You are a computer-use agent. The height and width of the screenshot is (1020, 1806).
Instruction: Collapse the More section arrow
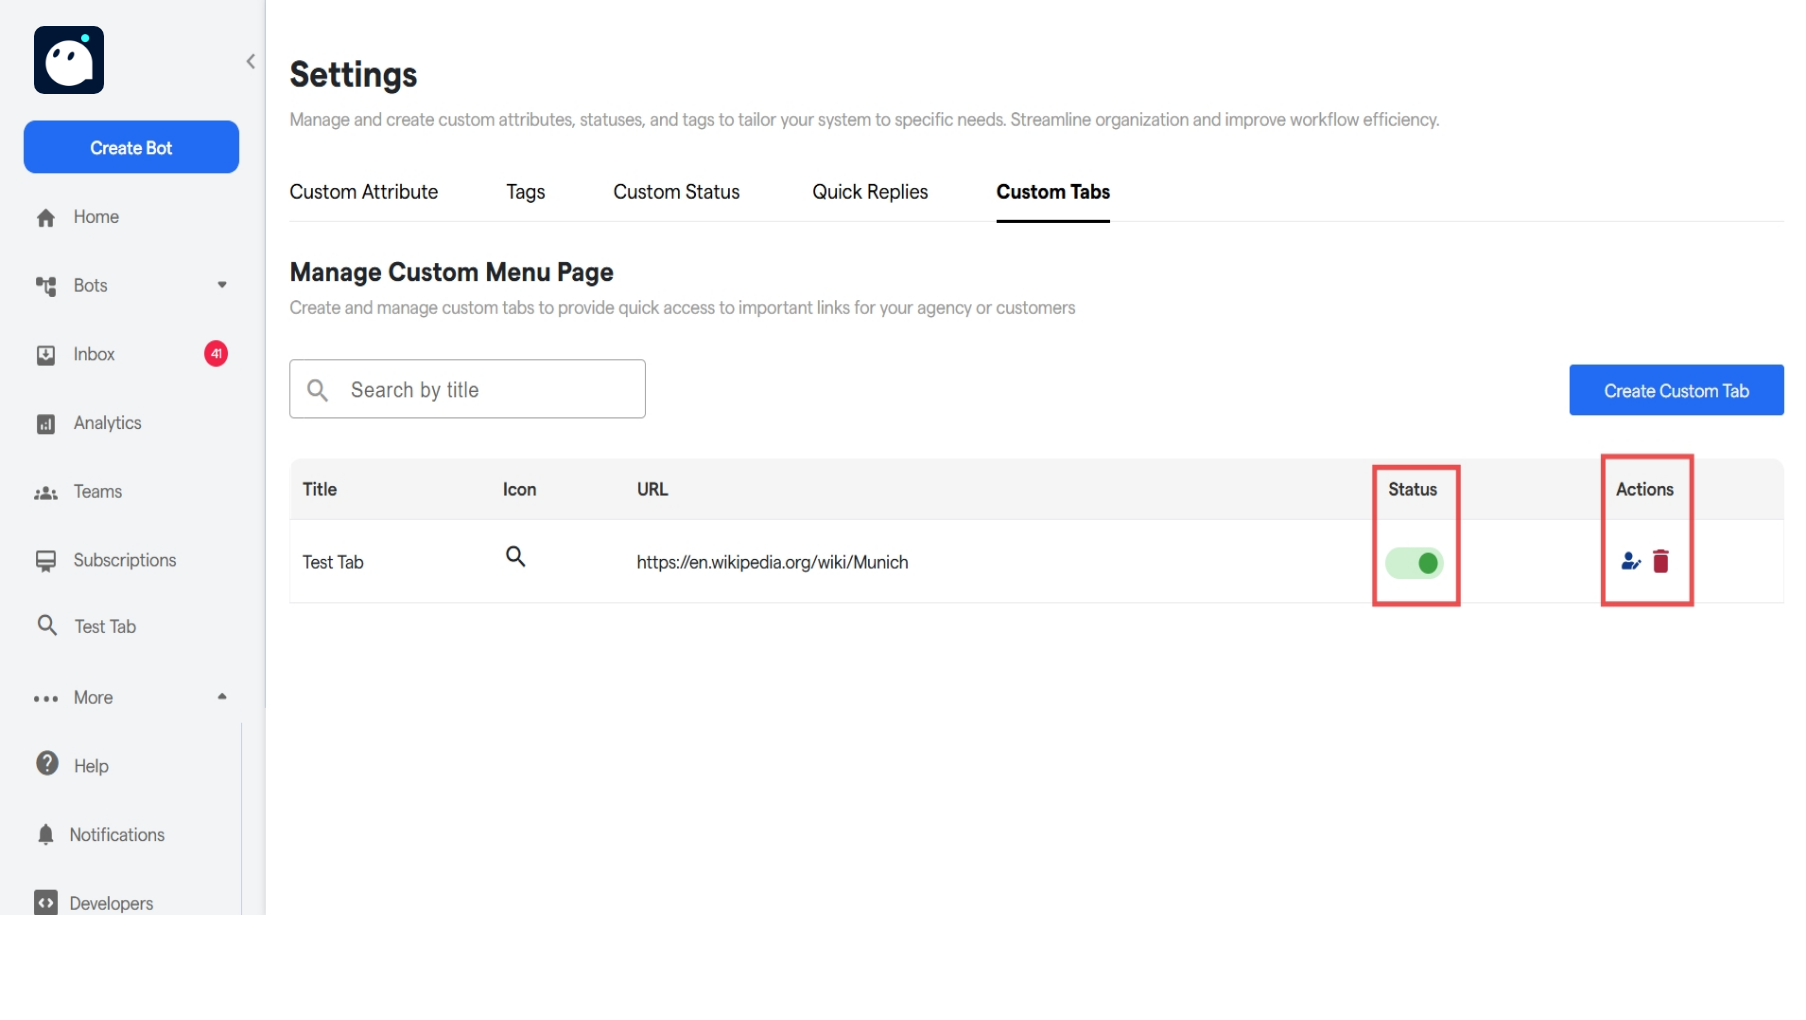click(x=222, y=696)
